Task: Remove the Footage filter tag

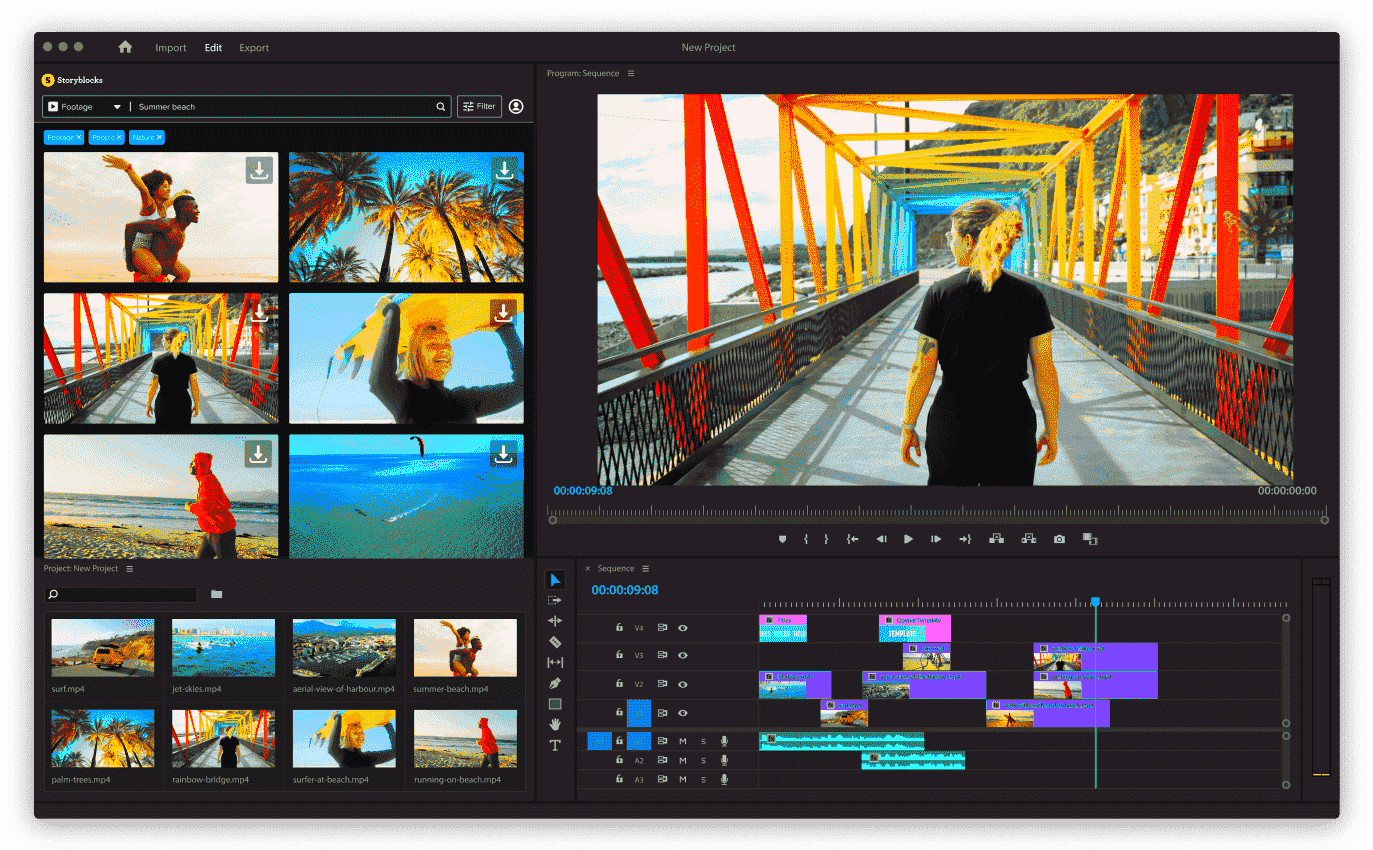Action: point(79,137)
